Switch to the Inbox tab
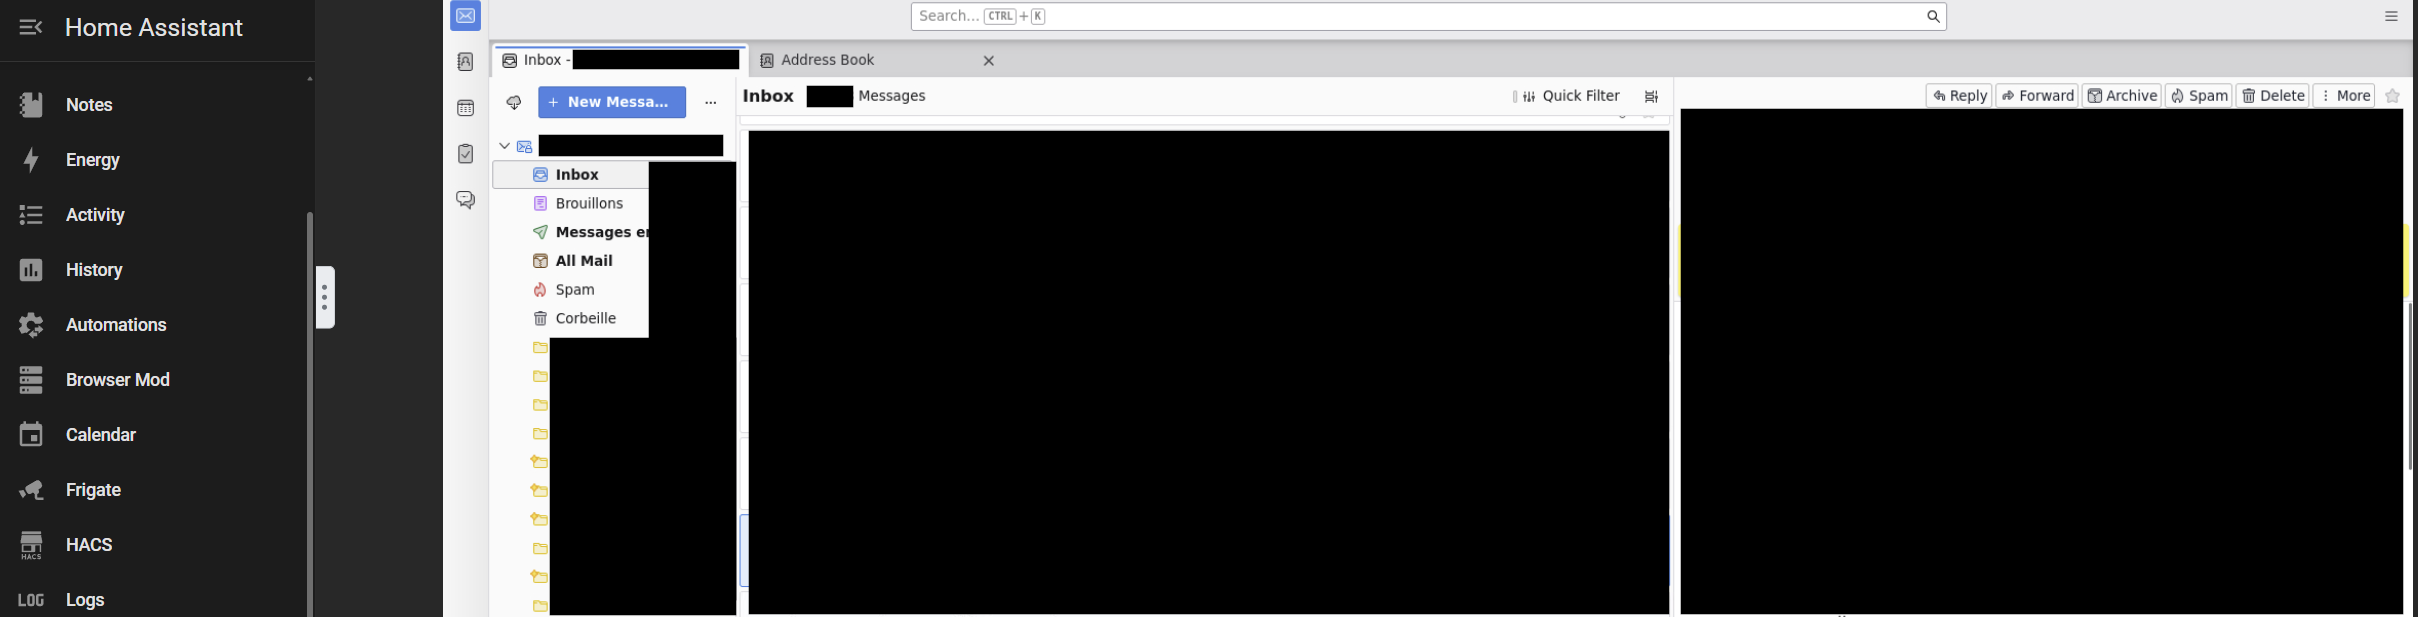The image size is (2418, 617). (620, 60)
